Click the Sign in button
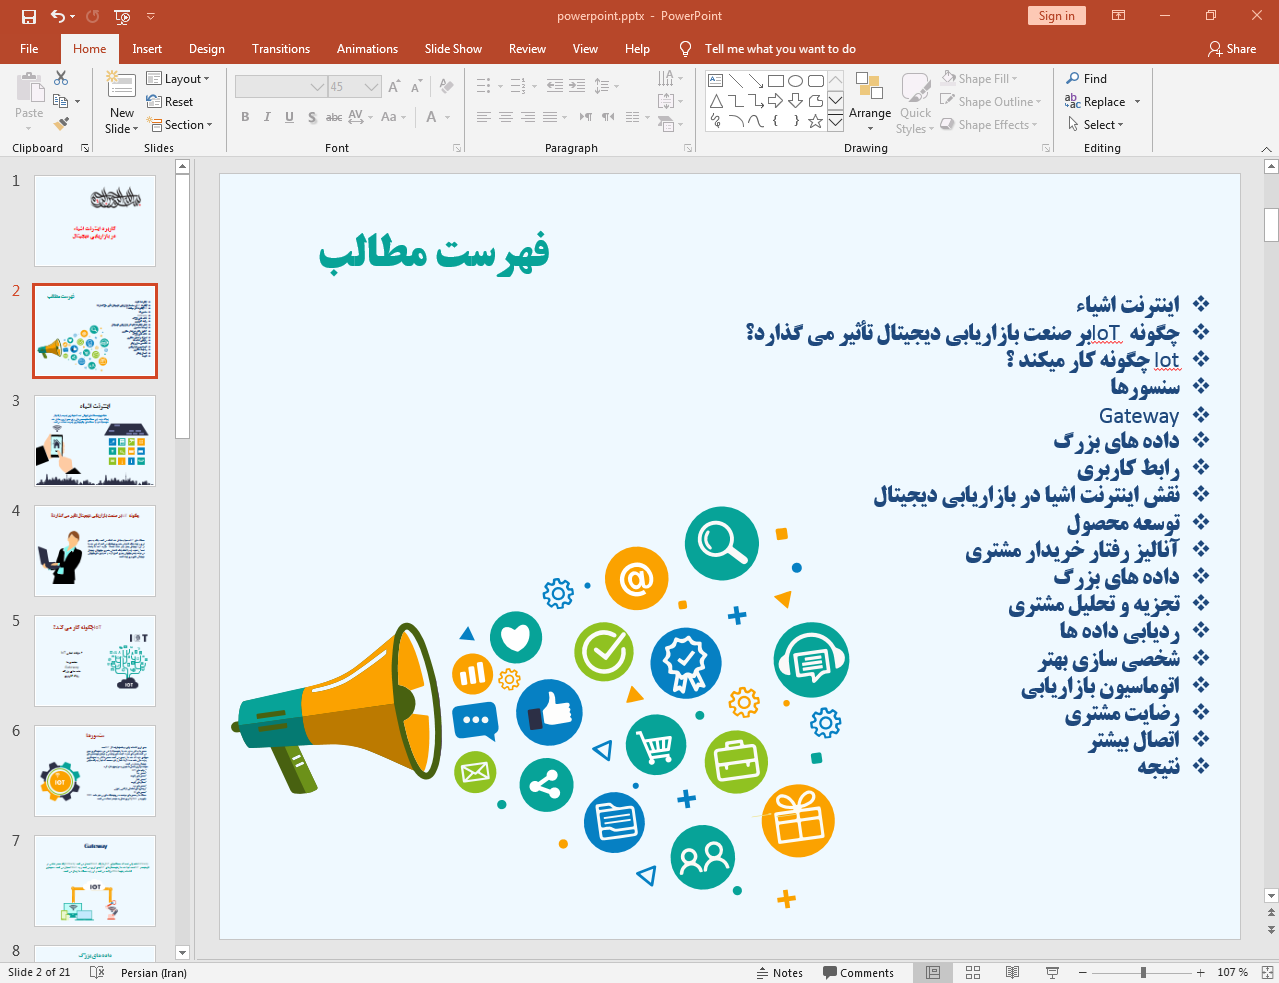Viewport: 1279px width, 983px height. coord(1056,16)
